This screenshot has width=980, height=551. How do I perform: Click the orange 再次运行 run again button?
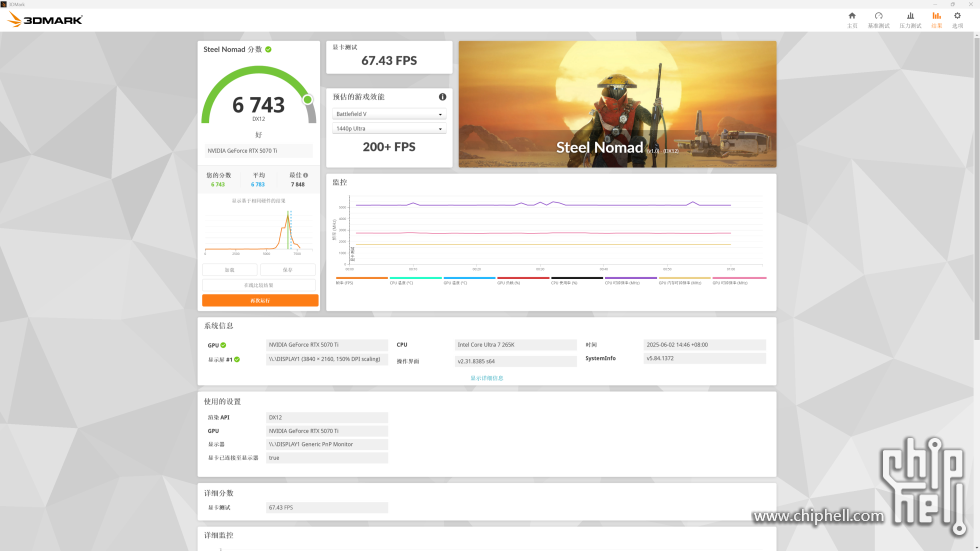tap(260, 300)
